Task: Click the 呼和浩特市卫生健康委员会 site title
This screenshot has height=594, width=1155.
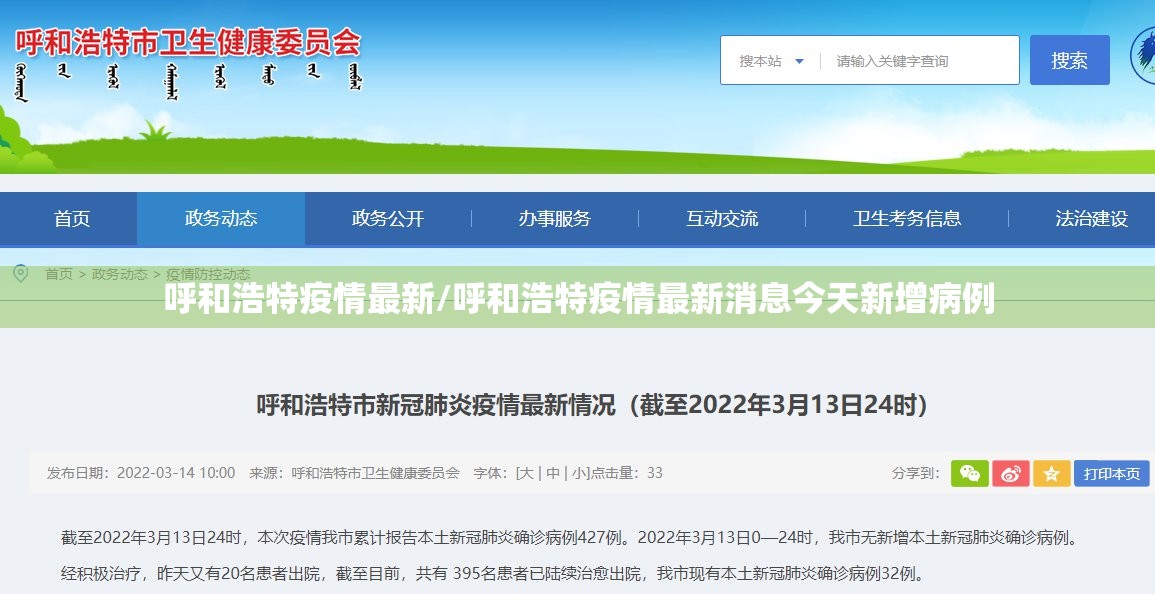Action: pos(189,42)
